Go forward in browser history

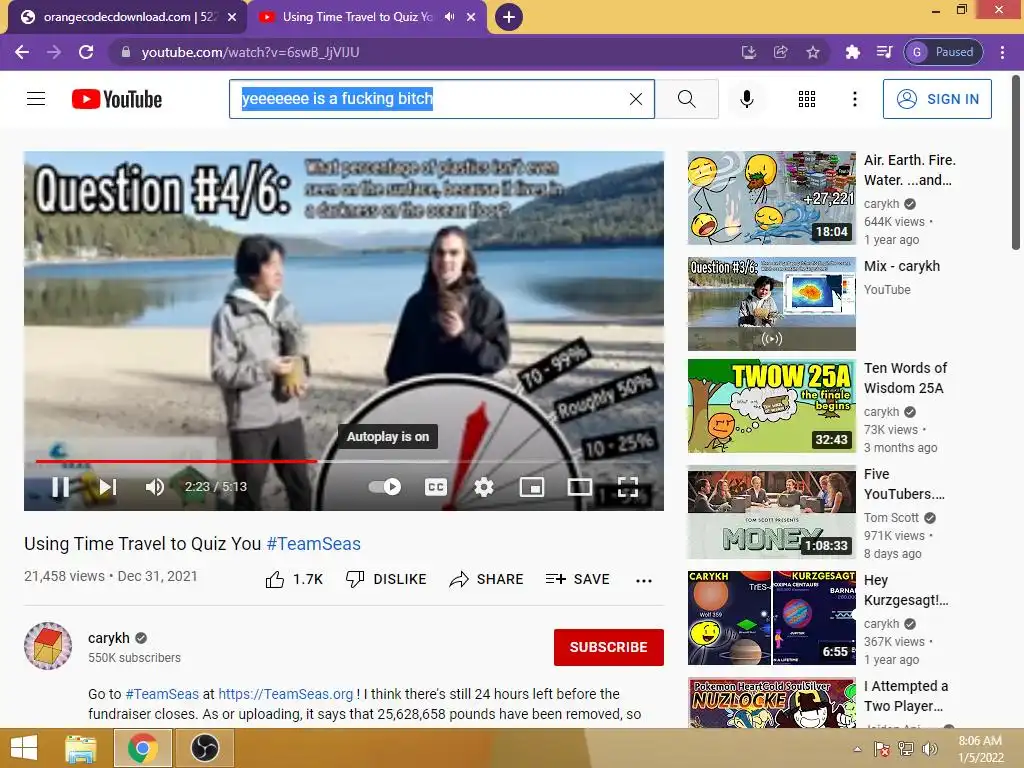point(54,52)
